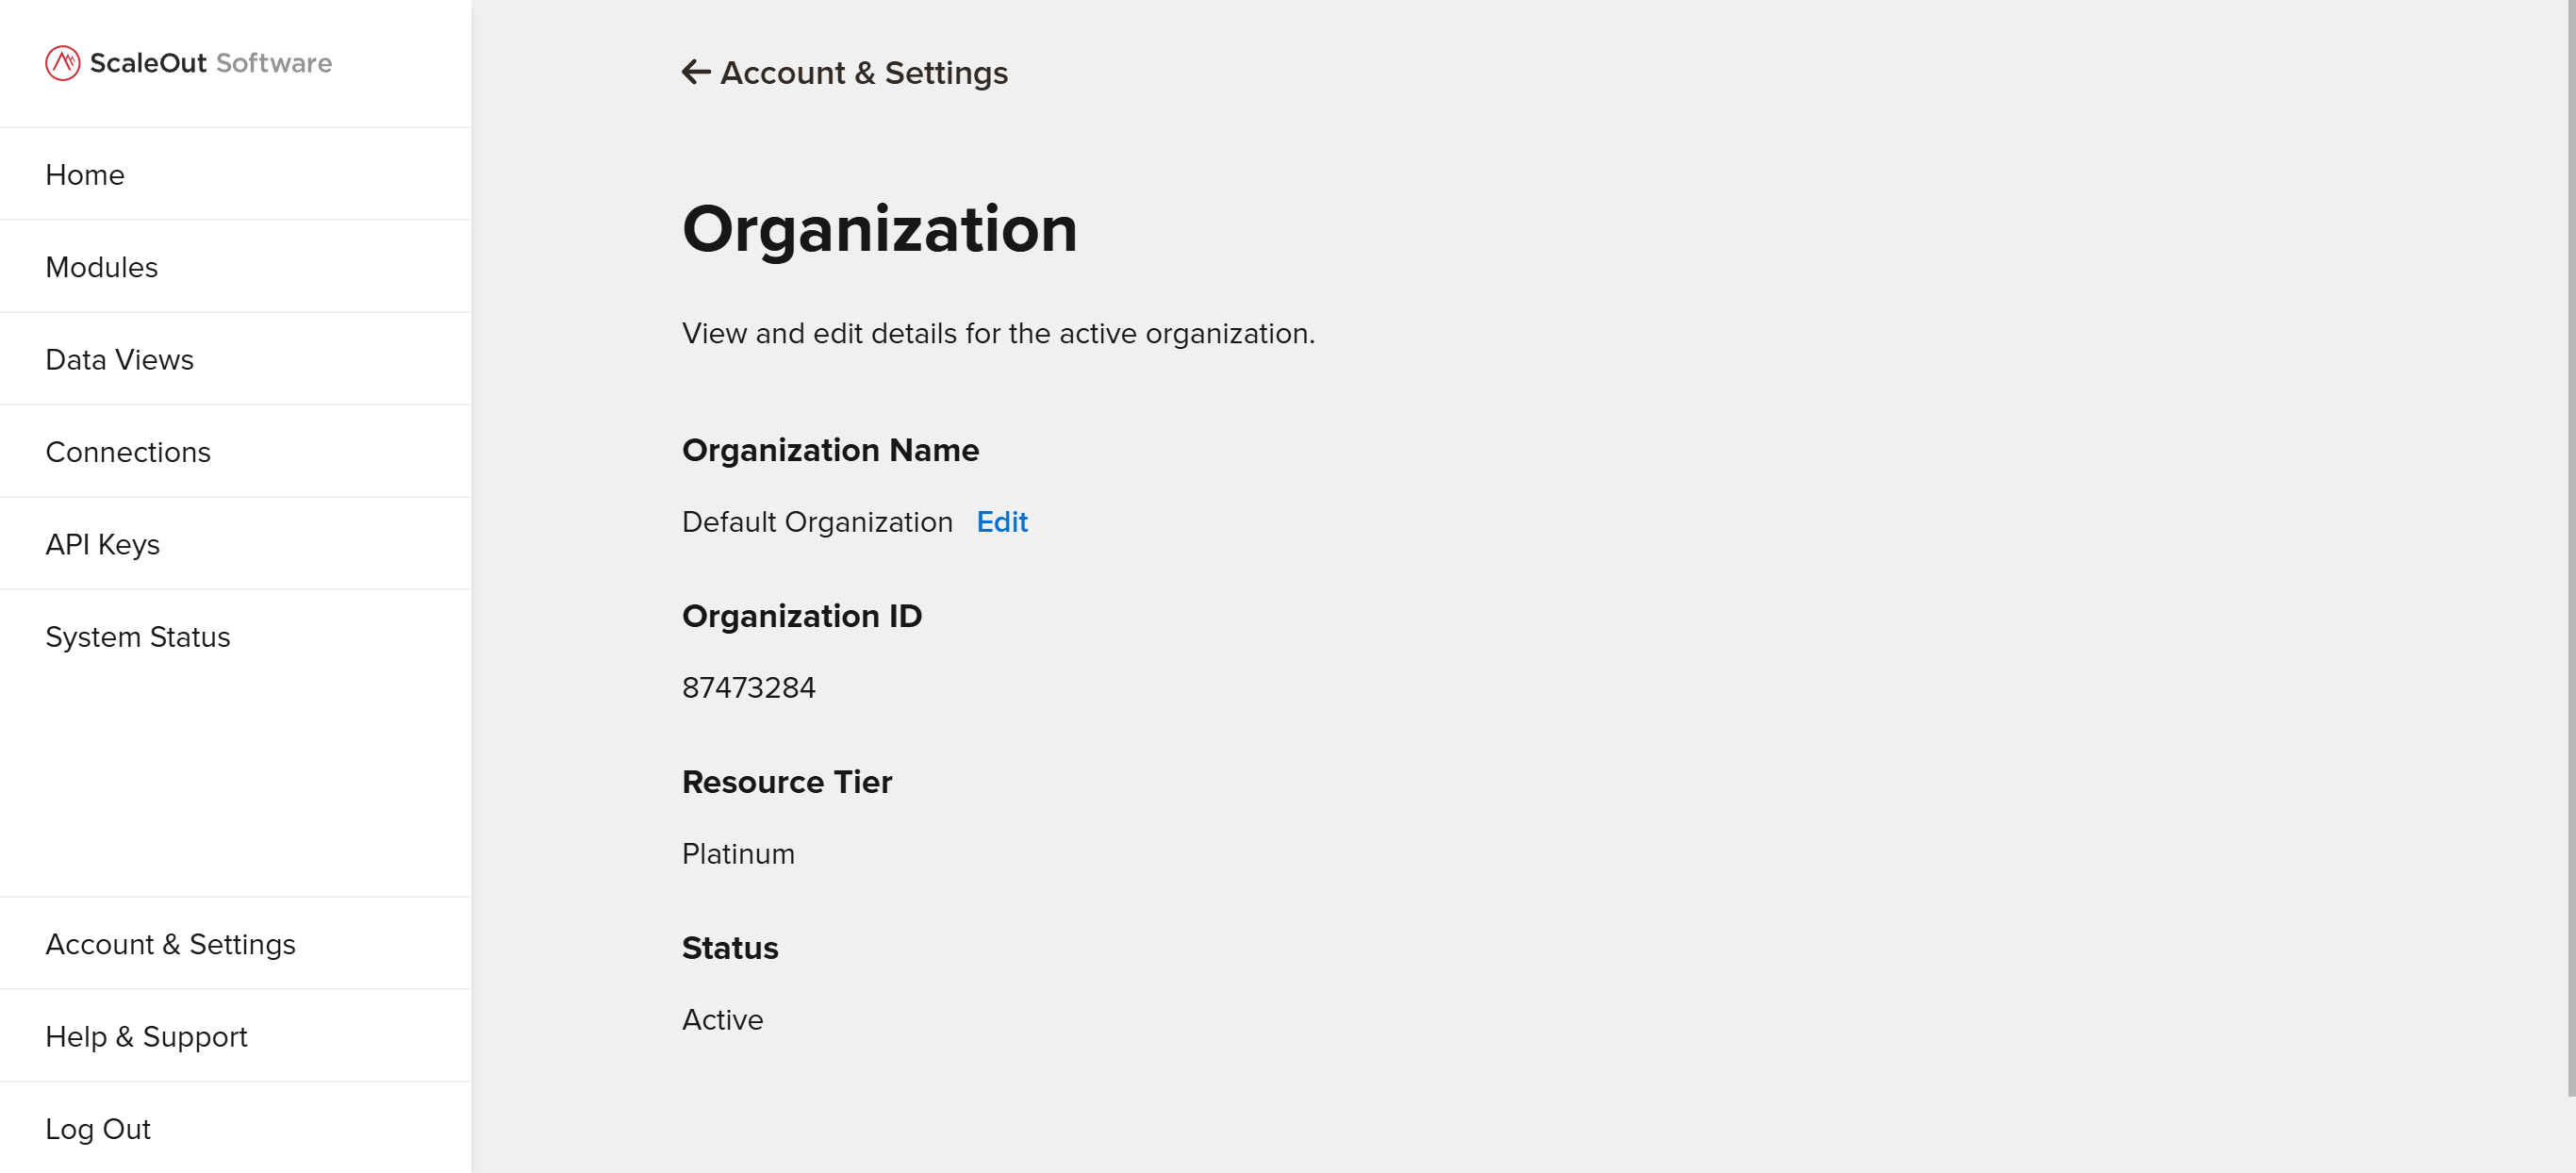This screenshot has height=1173, width=2576.
Task: Click the Organization Name label
Action: 830,450
